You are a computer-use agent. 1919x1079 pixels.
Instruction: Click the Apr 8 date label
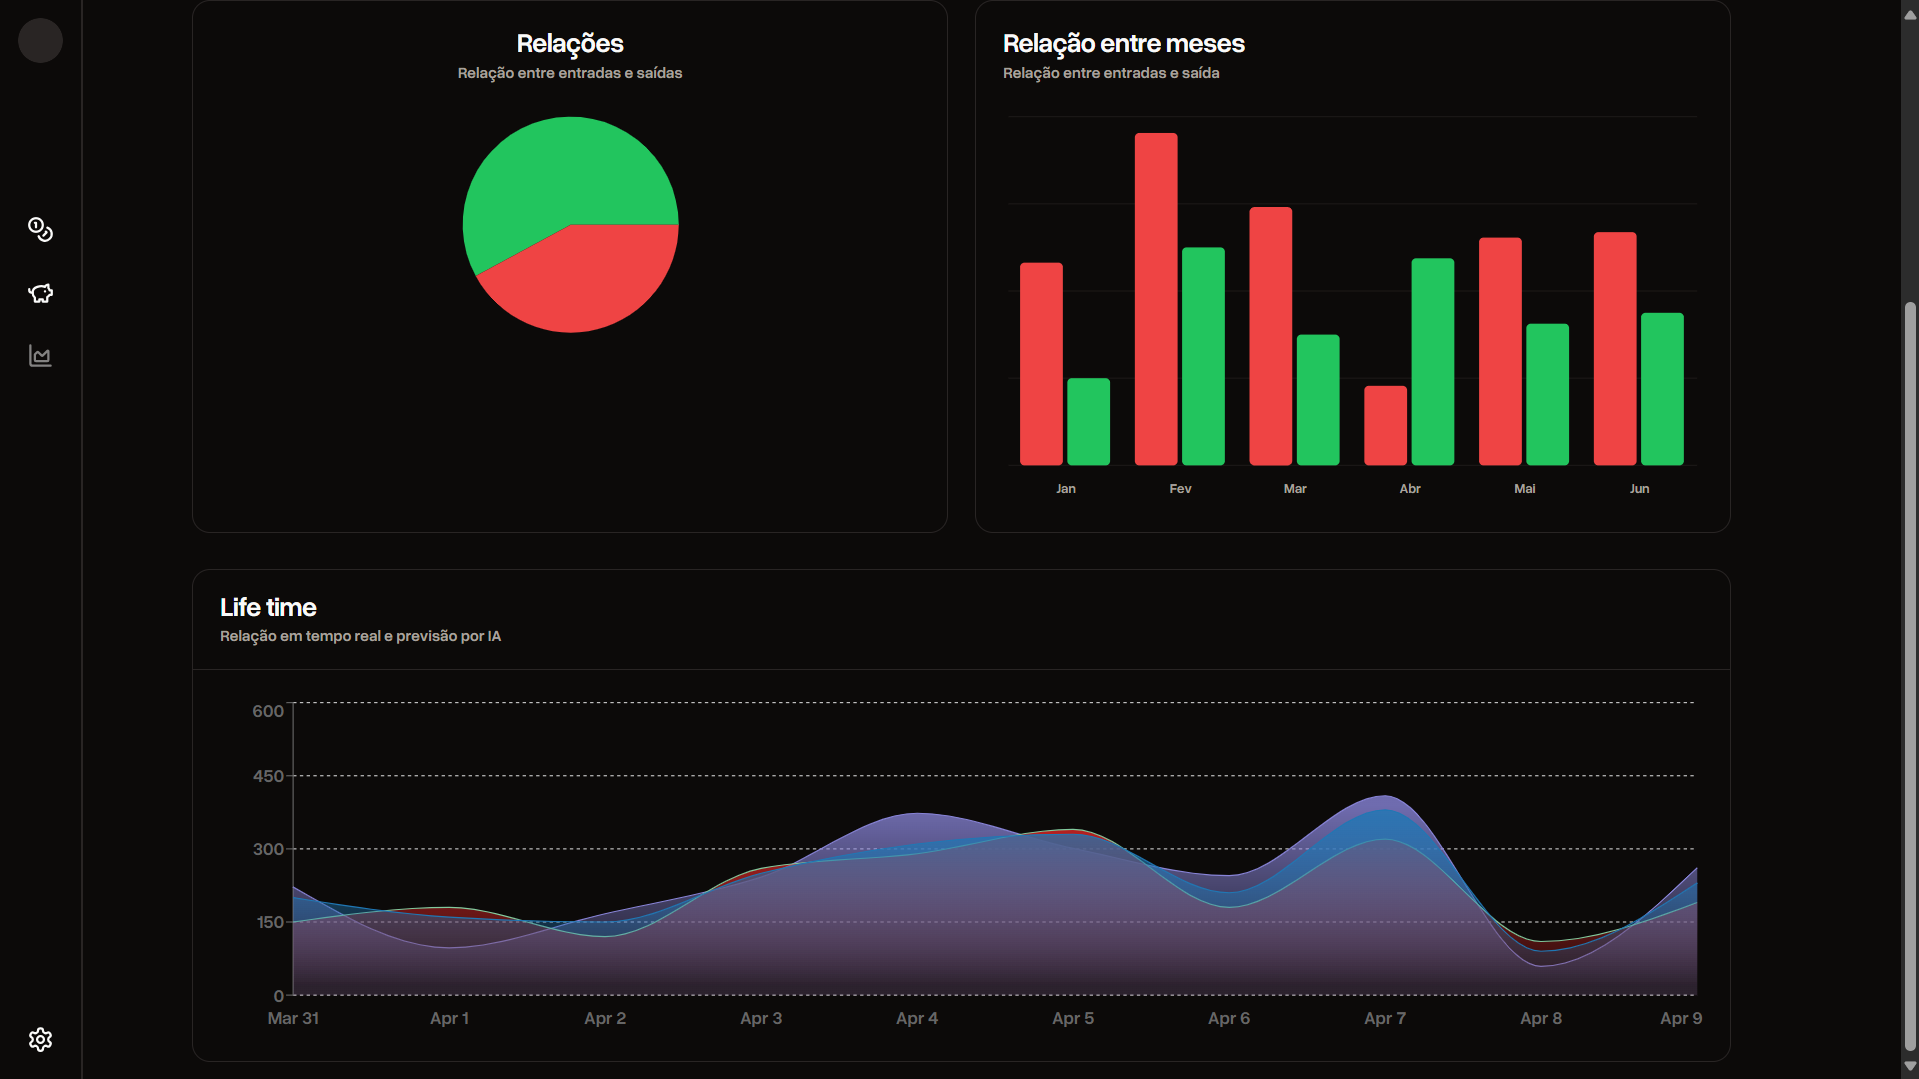point(1541,1018)
